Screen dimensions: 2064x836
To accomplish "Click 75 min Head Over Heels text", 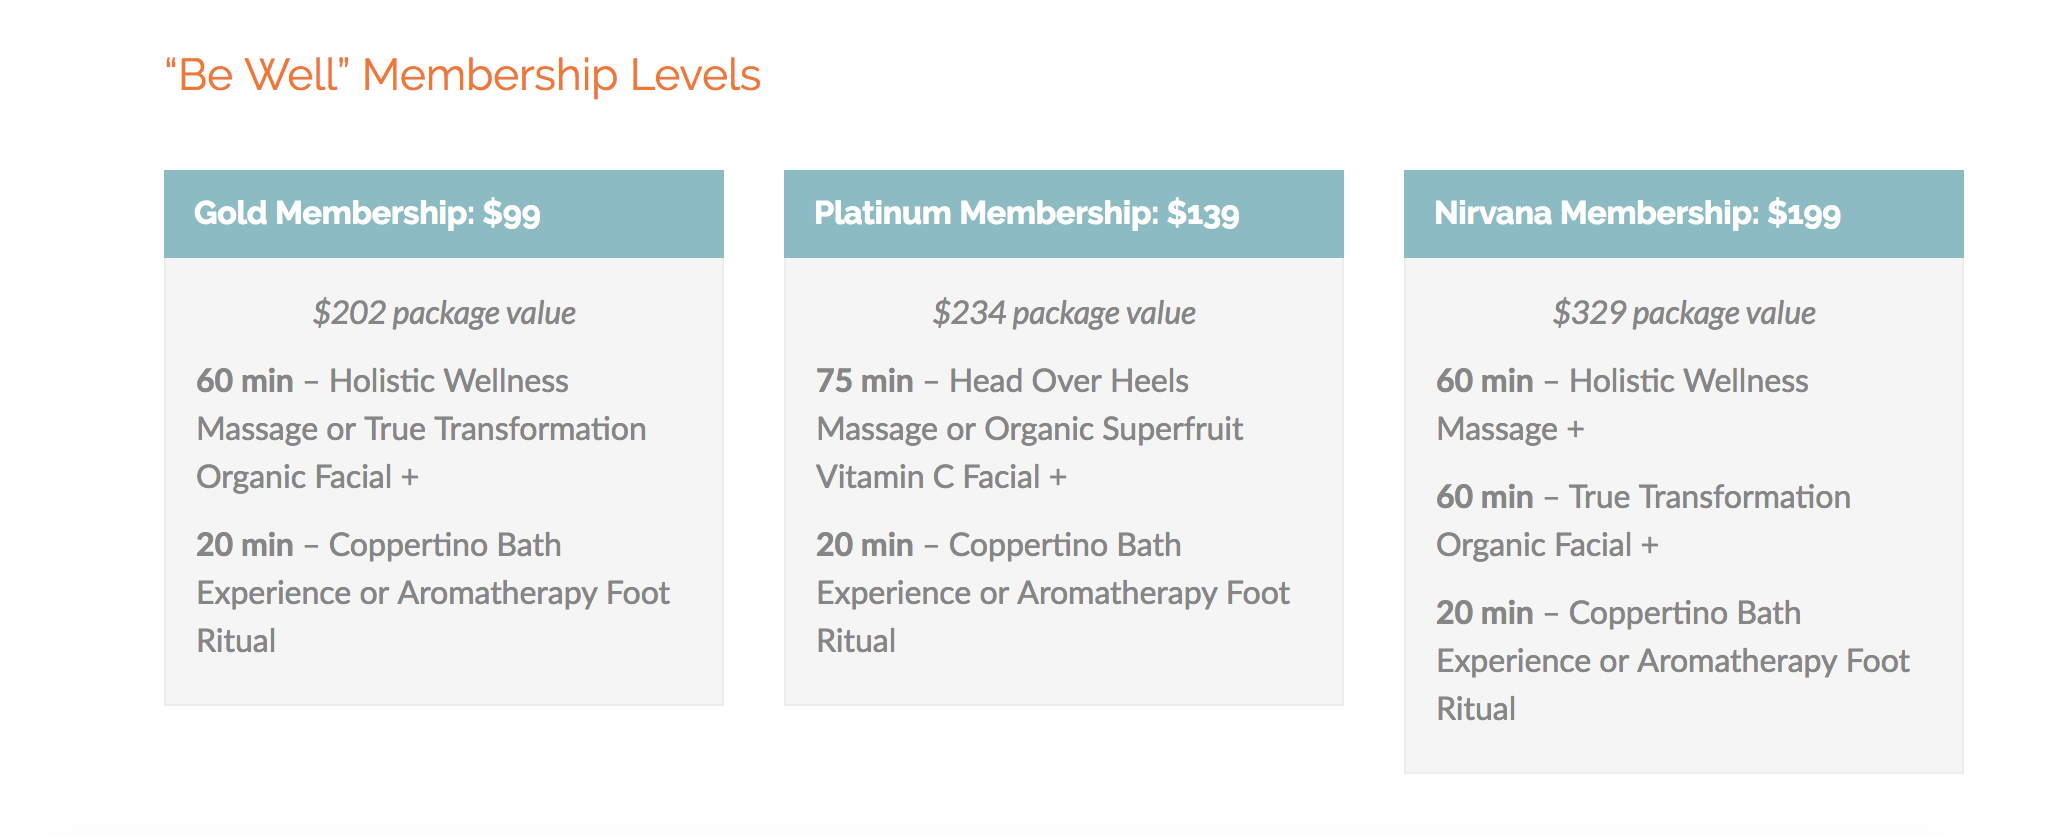I will tap(1002, 381).
